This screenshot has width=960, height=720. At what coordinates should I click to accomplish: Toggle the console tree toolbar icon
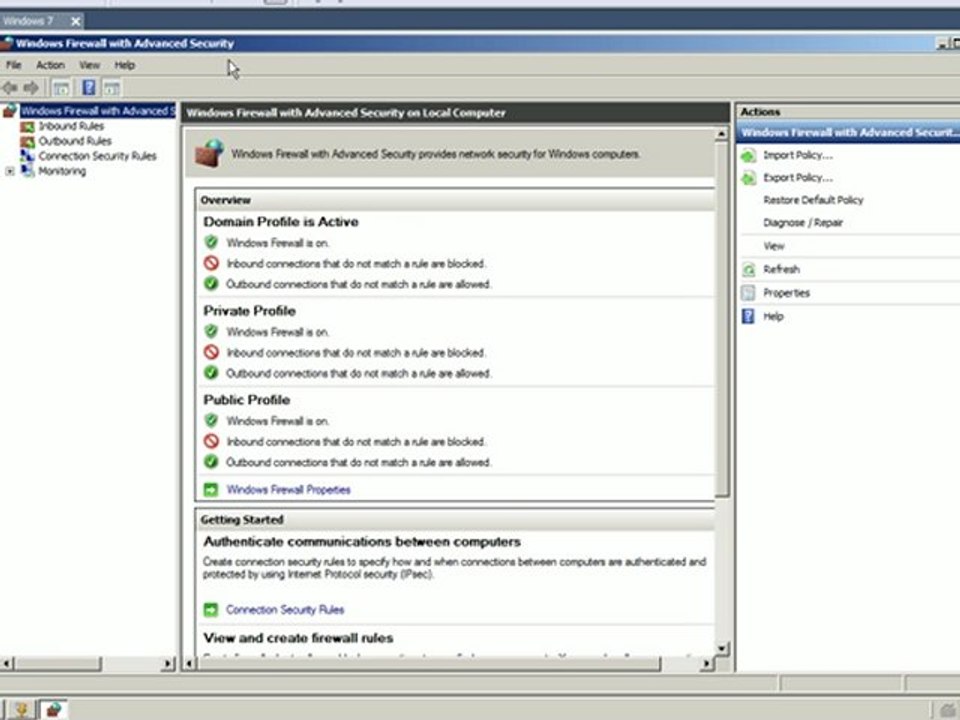click(61, 88)
